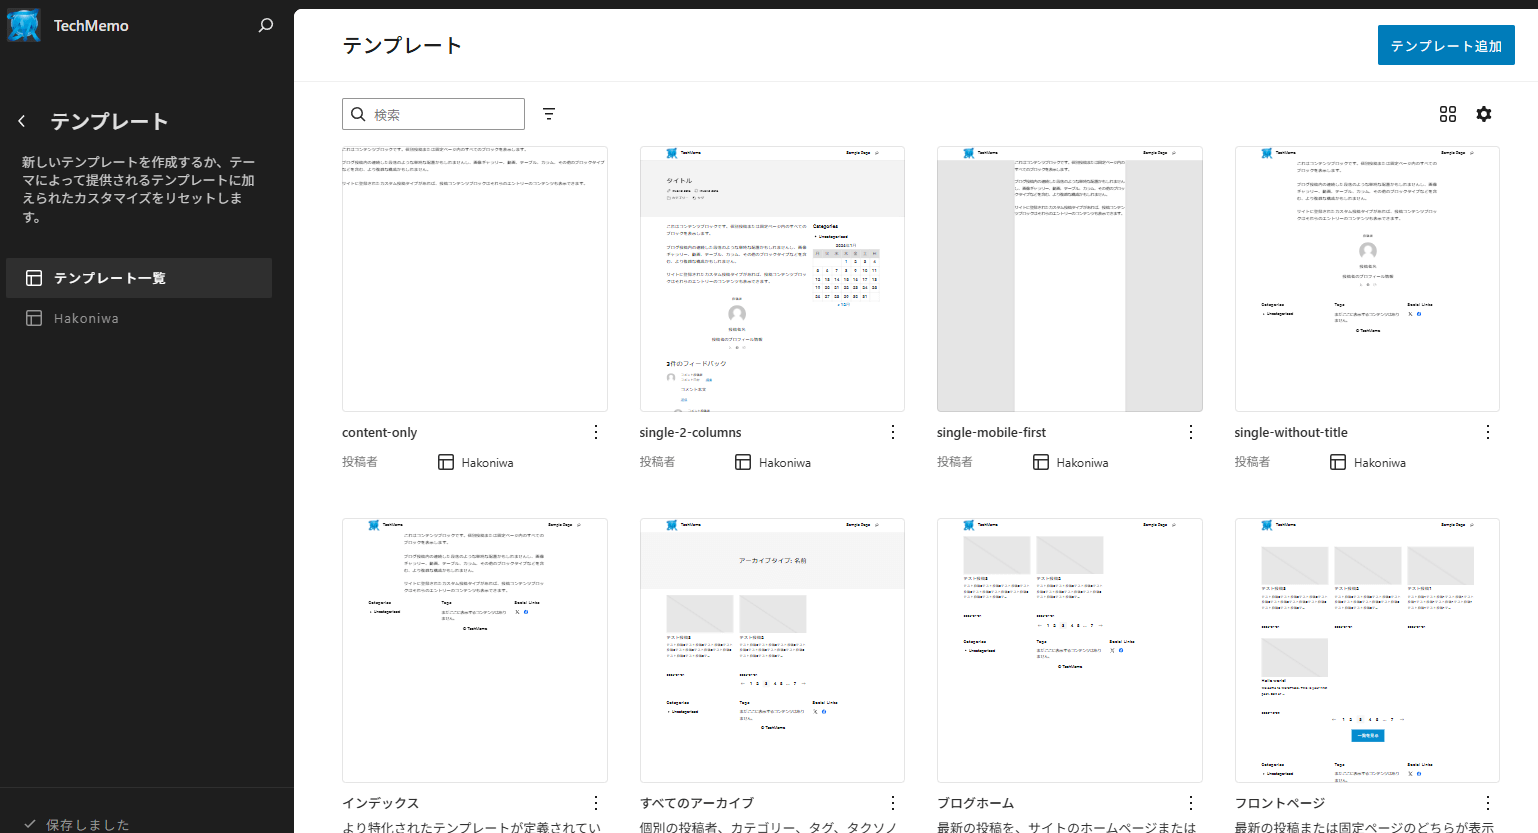This screenshot has width=1538, height=833.
Task: Select テンプレート一覧 in the sidebar
Action: (139, 278)
